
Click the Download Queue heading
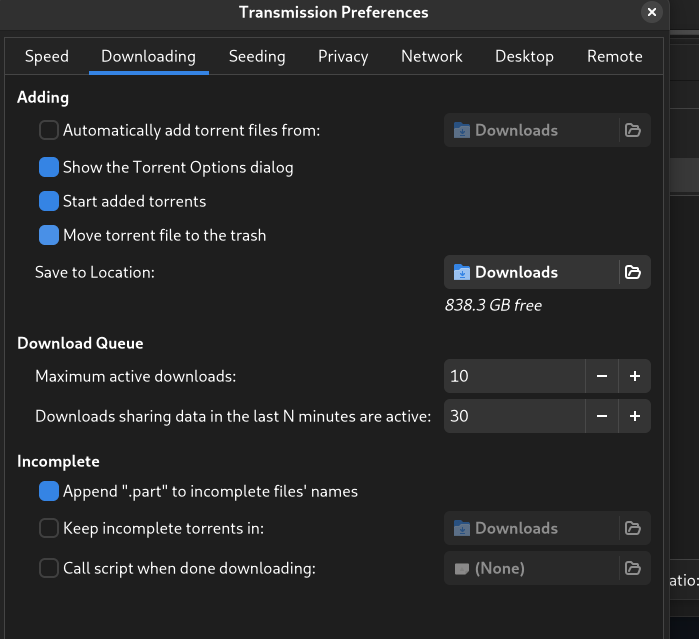pyautogui.click(x=80, y=343)
